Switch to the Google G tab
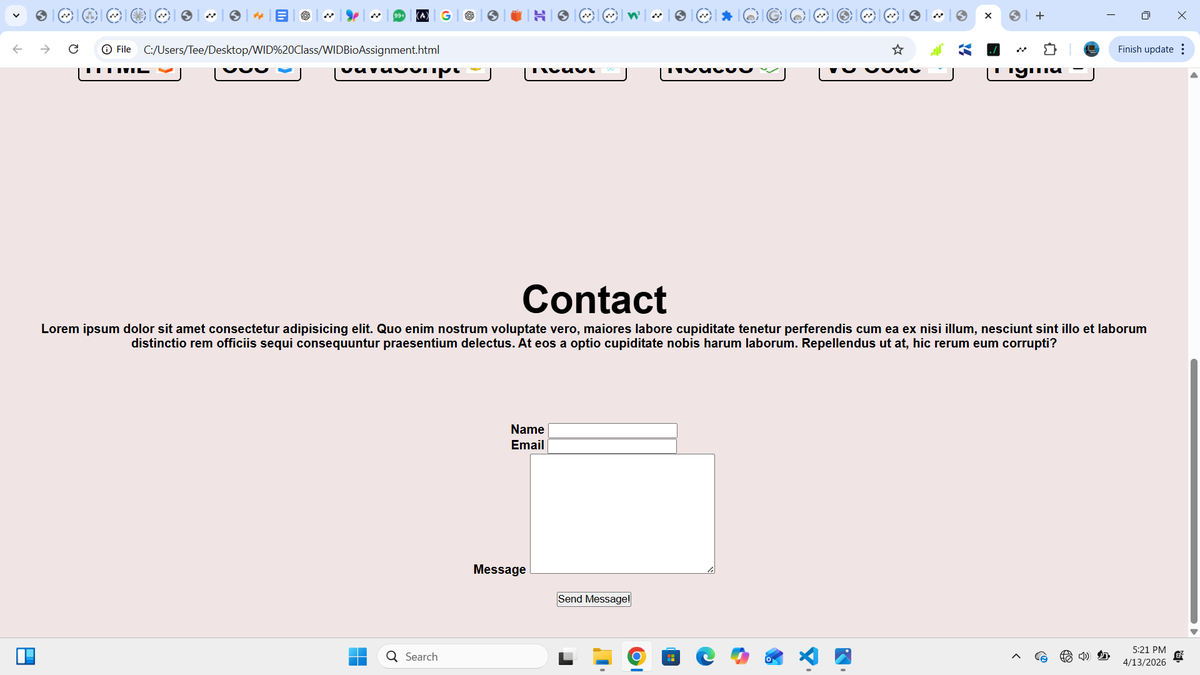Image resolution: width=1200 pixels, height=675 pixels. pos(444,16)
